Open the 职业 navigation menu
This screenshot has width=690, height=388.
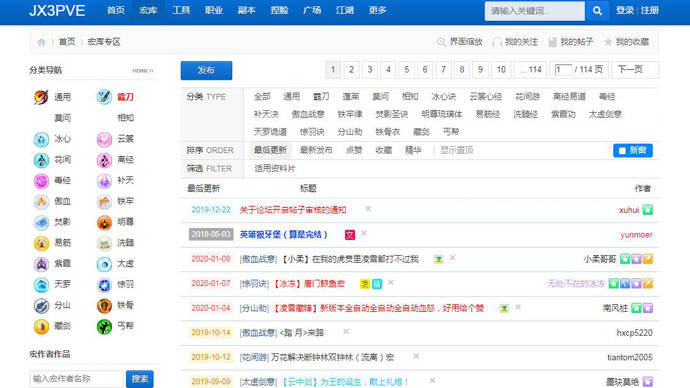point(214,10)
